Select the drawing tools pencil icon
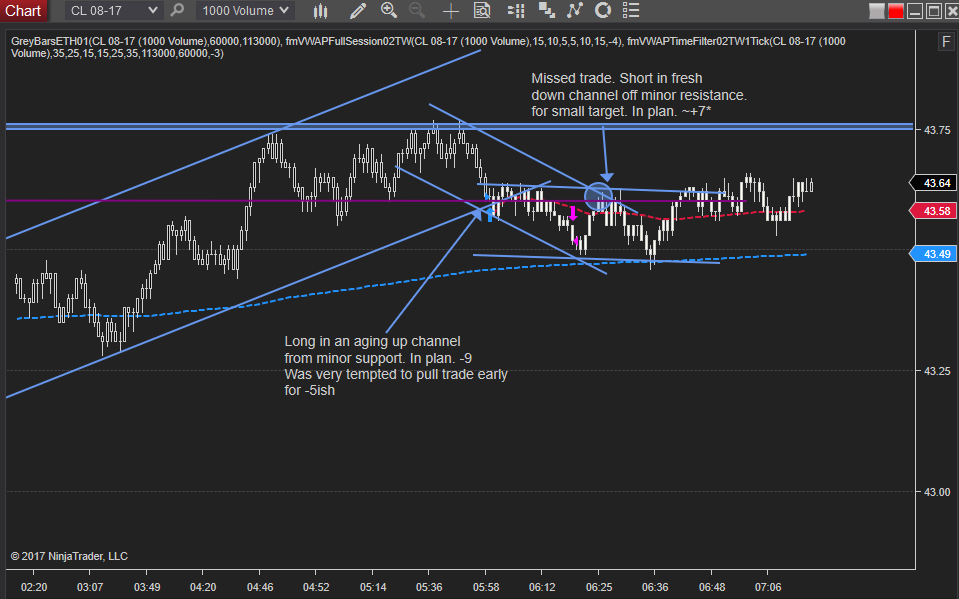This screenshot has height=599, width=959. pos(358,10)
